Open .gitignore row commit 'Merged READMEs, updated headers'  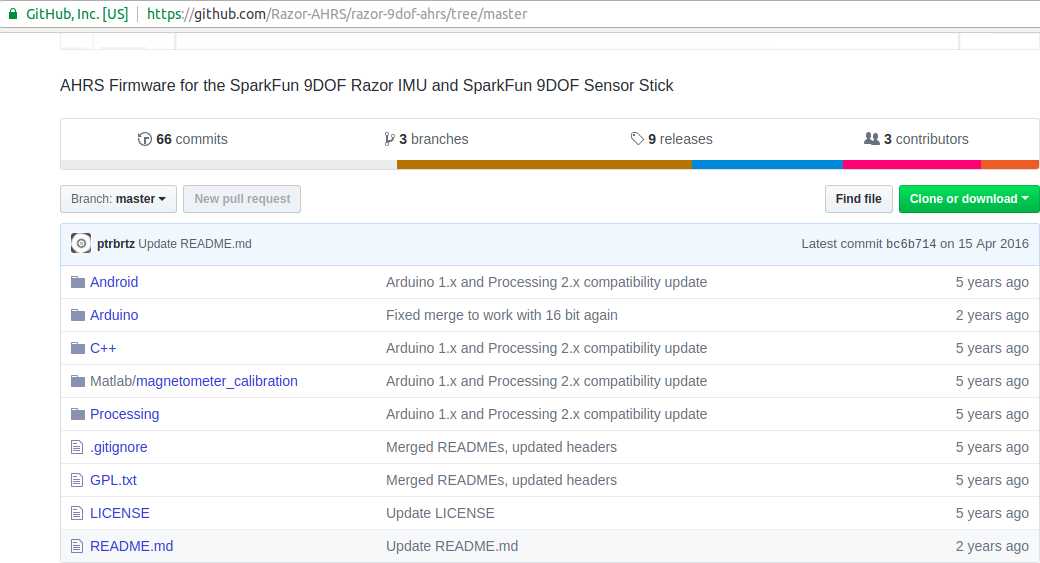tap(501, 447)
